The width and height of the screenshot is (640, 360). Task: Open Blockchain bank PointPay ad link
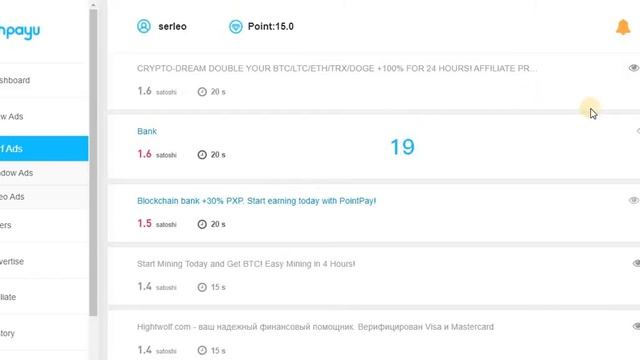(x=256, y=201)
